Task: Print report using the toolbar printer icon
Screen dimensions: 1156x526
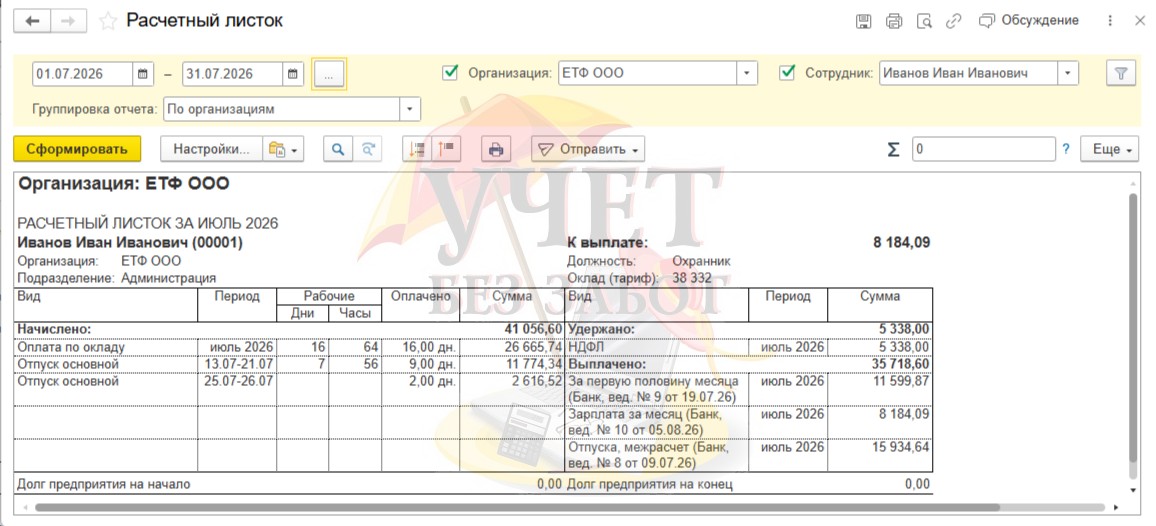Action: click(496, 149)
